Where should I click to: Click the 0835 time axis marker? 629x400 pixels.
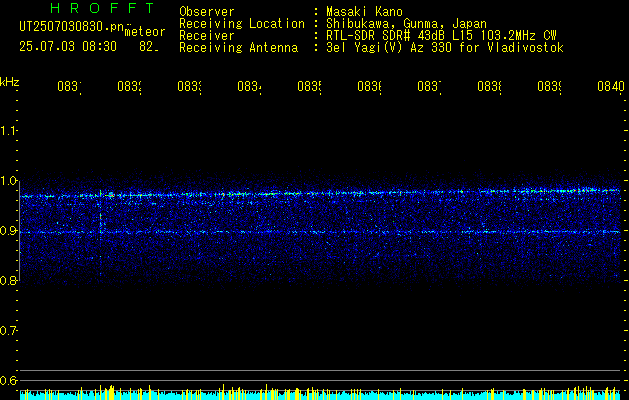click(309, 87)
